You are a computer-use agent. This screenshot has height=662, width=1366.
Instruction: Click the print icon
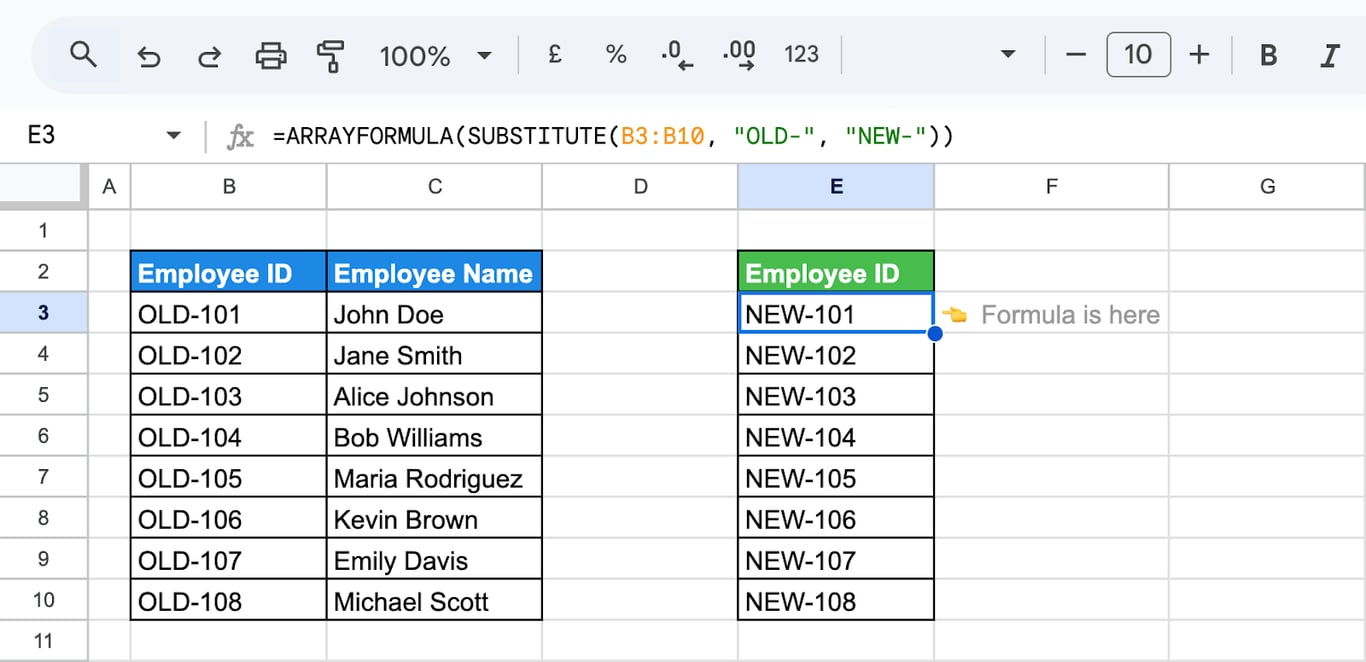[271, 55]
